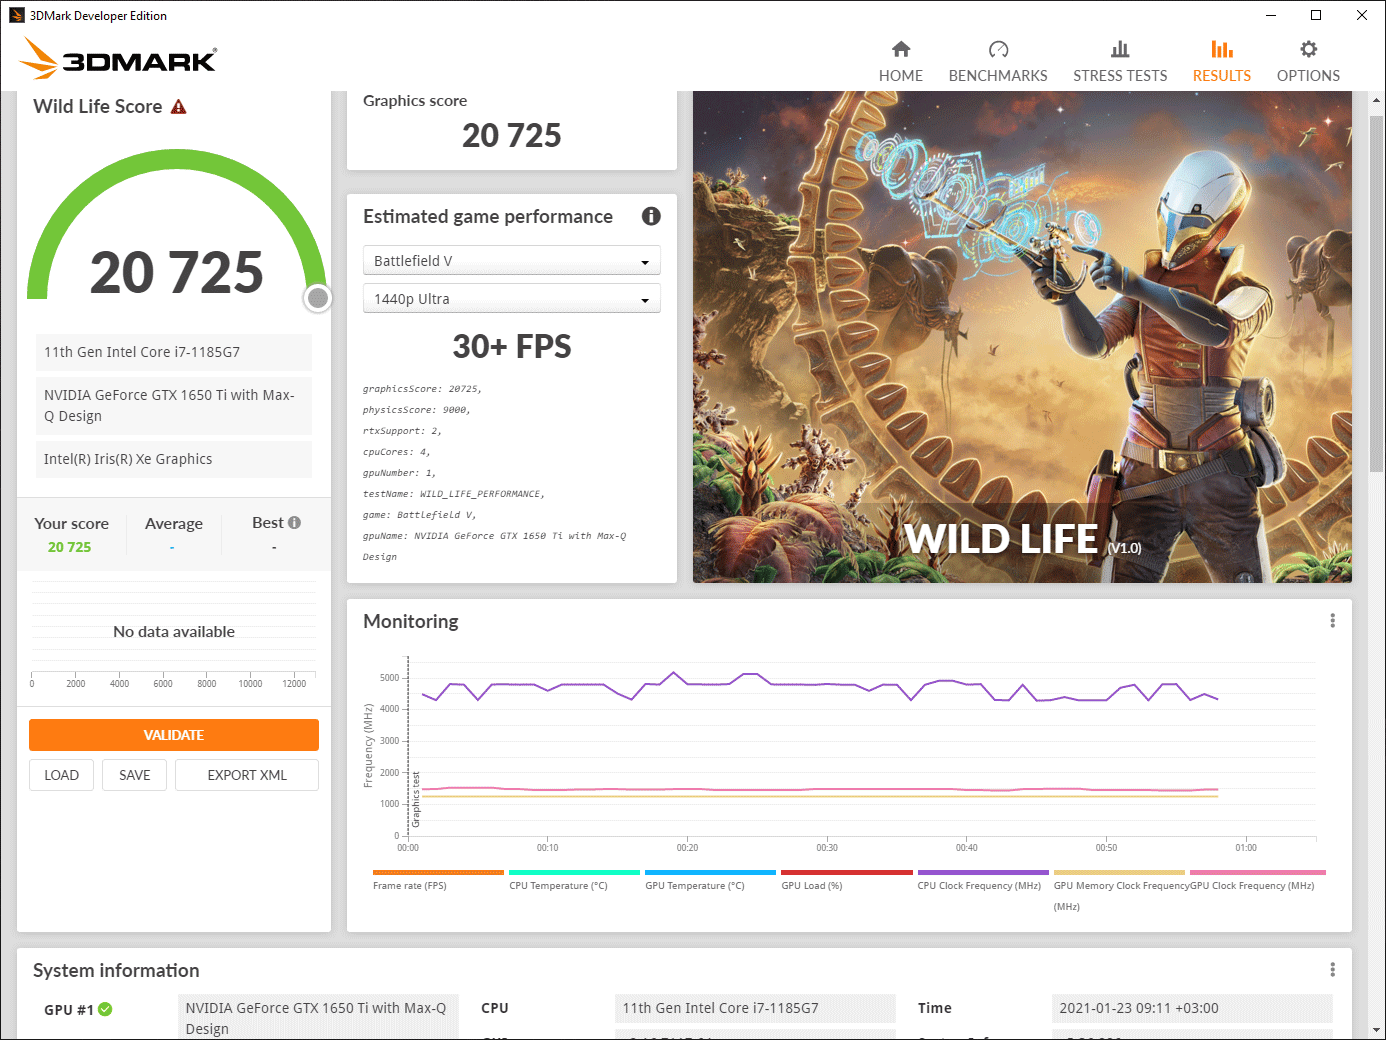Click the Benchmarks gauge icon
The image size is (1386, 1040).
(x=998, y=49)
